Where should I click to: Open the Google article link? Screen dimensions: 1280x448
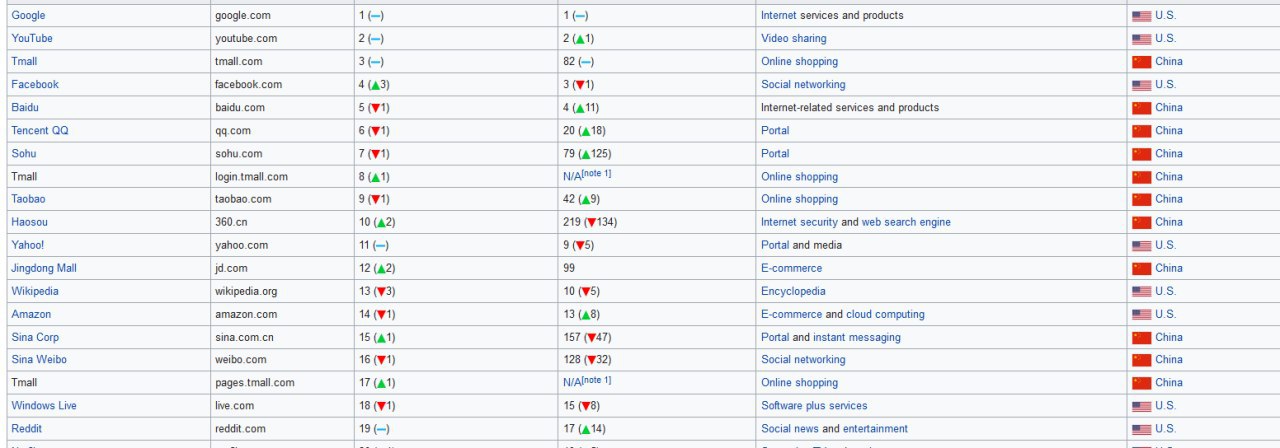[x=28, y=16]
